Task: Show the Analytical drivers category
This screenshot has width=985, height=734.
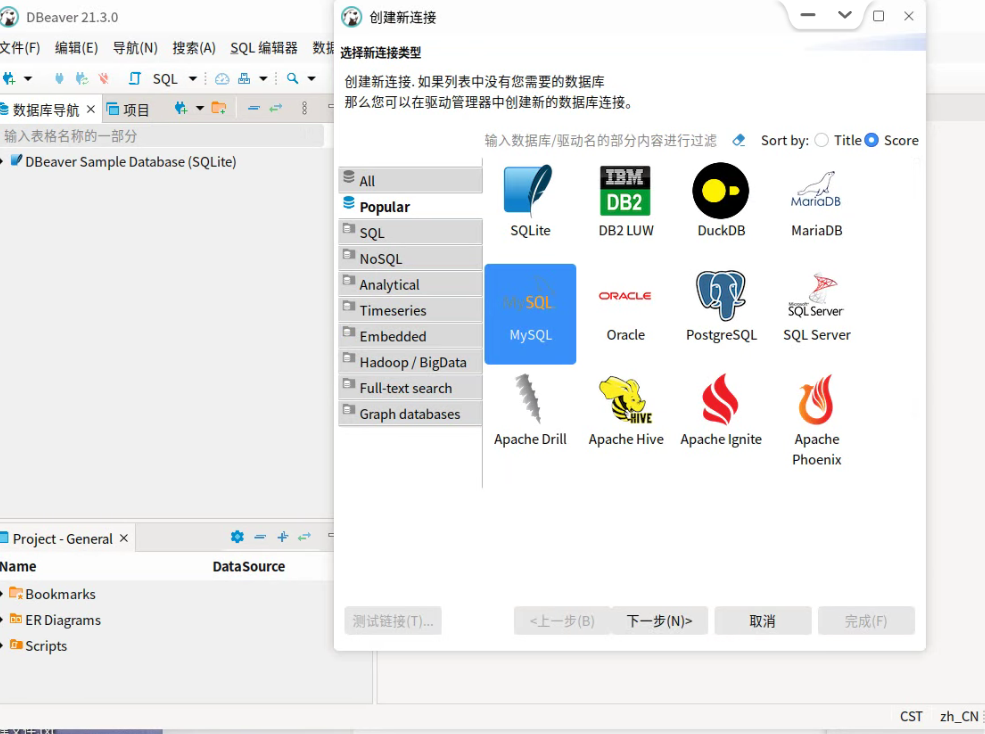Action: tap(411, 284)
